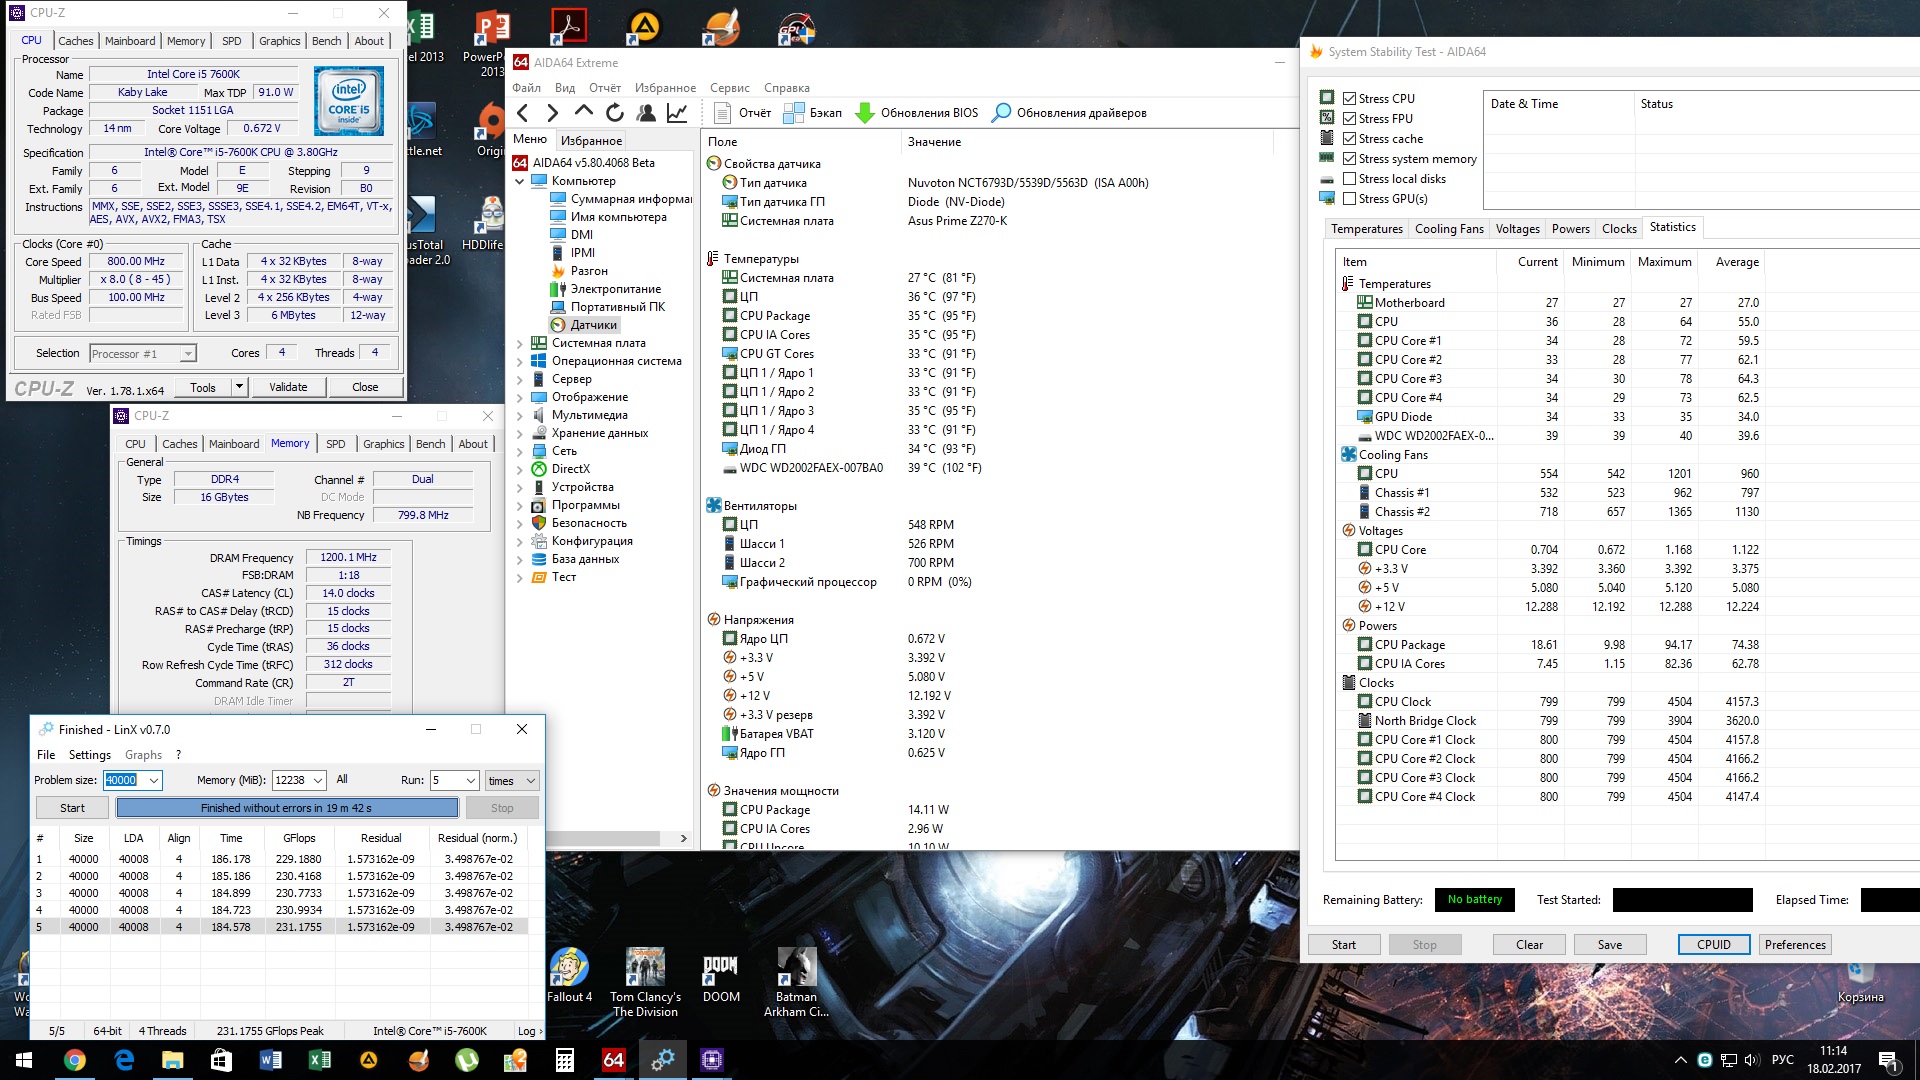Click Обновления BIOS green download icon
The image size is (1920, 1080).
pos(865,113)
